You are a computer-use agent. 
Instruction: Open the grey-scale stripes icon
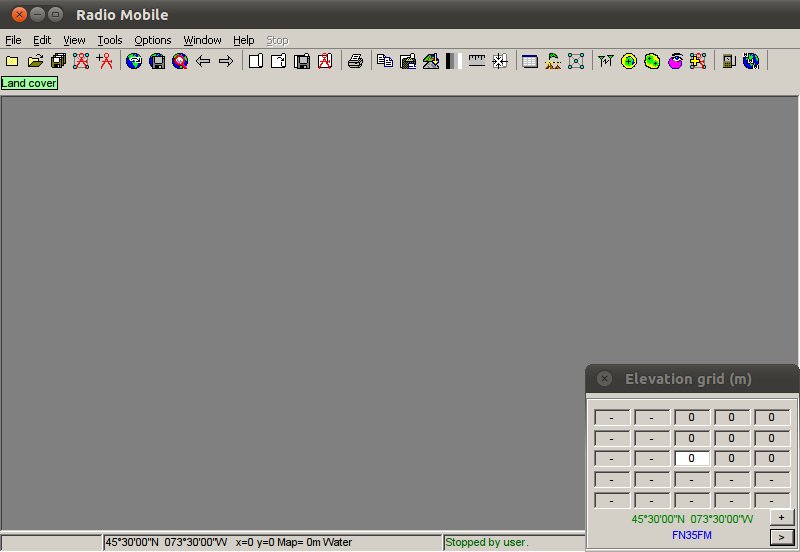pos(452,61)
